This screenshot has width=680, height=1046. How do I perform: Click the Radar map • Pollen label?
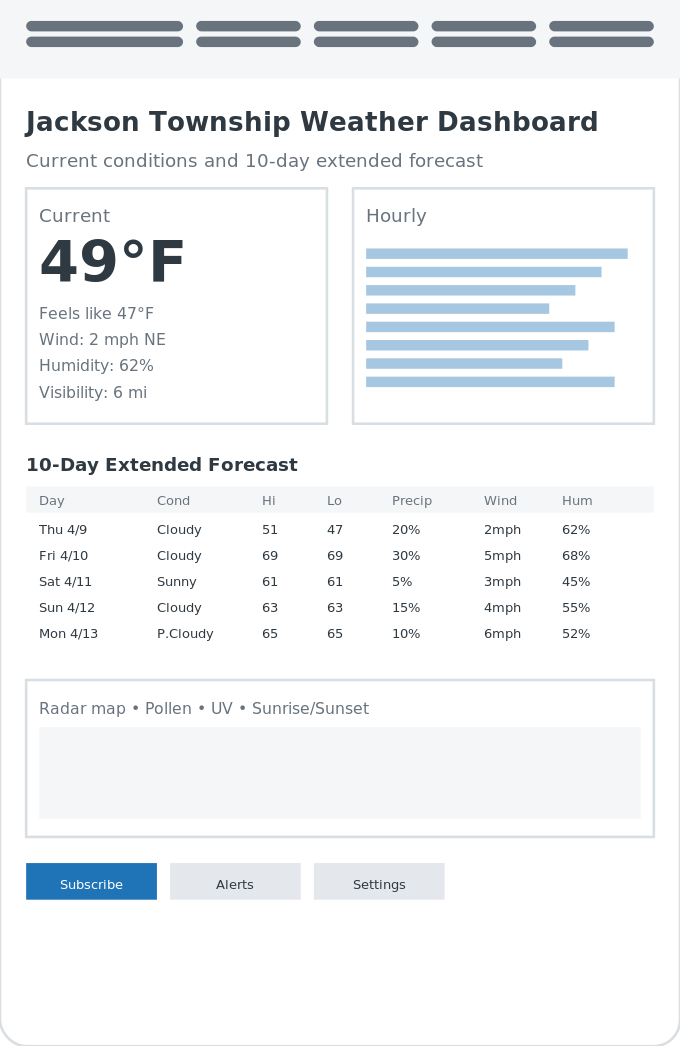tap(115, 708)
